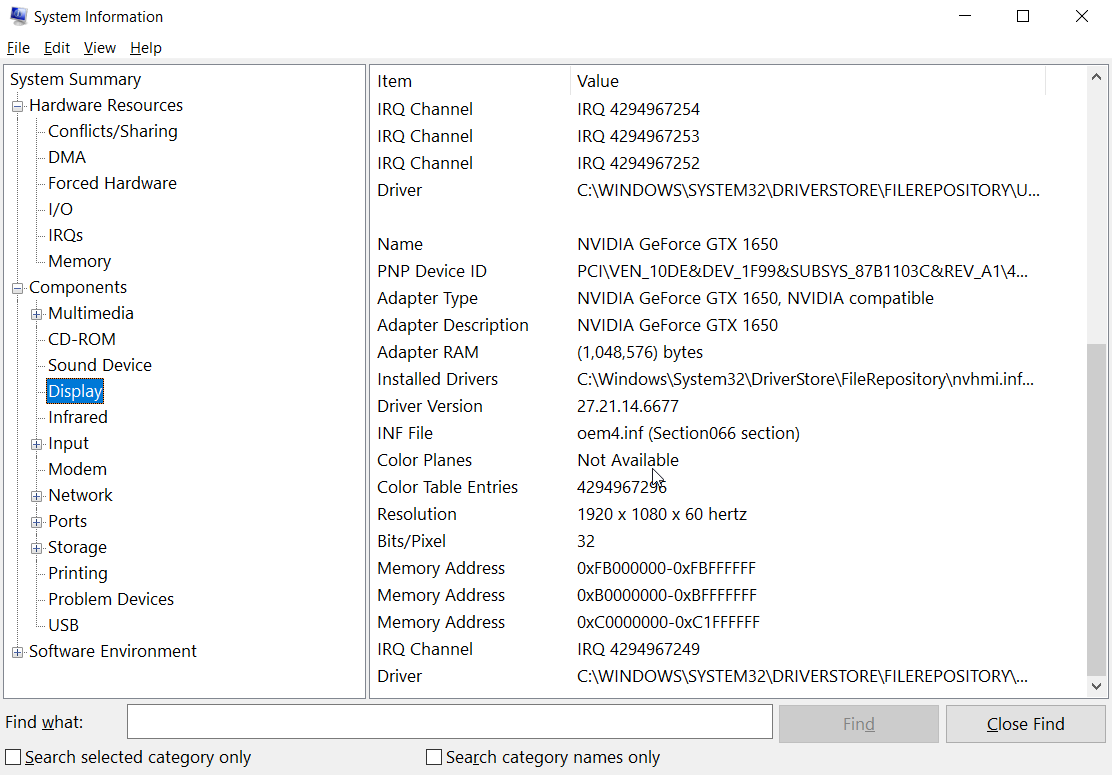Collapse the Components tree node
1112x775 pixels.
pyautogui.click(x=17, y=288)
